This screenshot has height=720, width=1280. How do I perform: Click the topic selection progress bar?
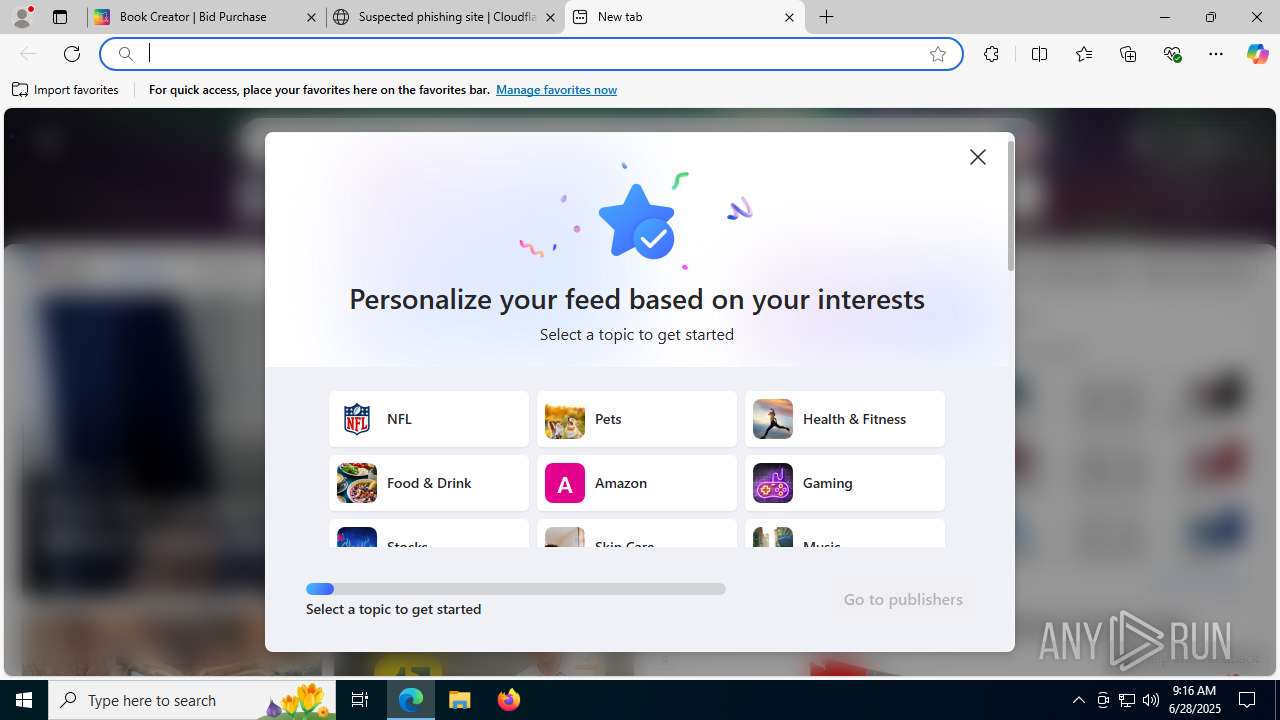pyautogui.click(x=516, y=589)
